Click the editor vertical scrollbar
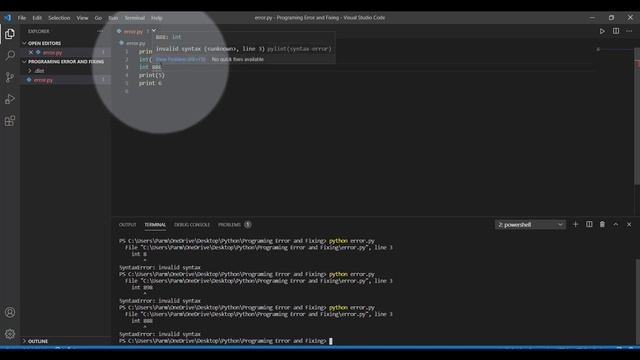The width and height of the screenshot is (640, 360). pyautogui.click(x=637, y=116)
